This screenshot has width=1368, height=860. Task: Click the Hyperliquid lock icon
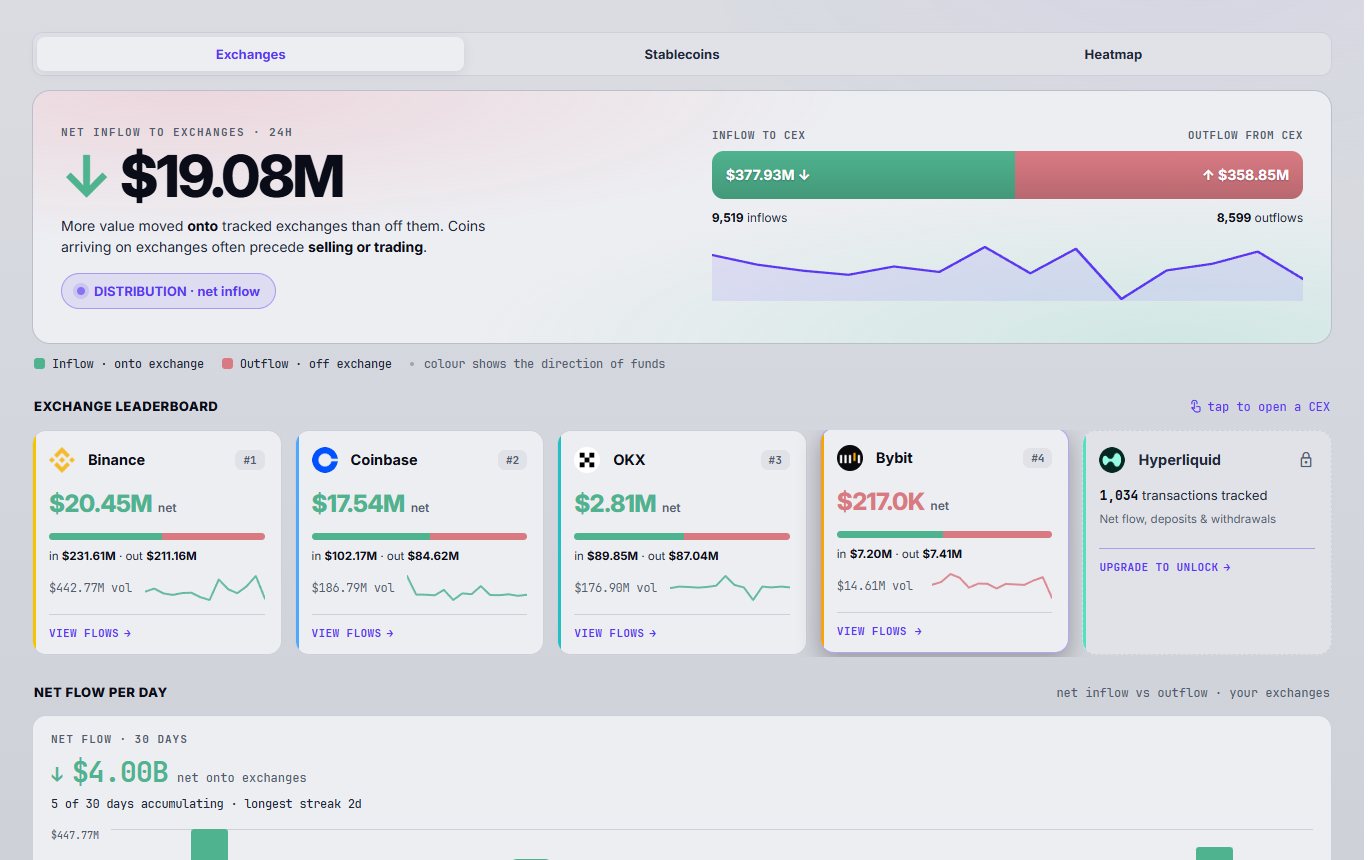point(1305,460)
